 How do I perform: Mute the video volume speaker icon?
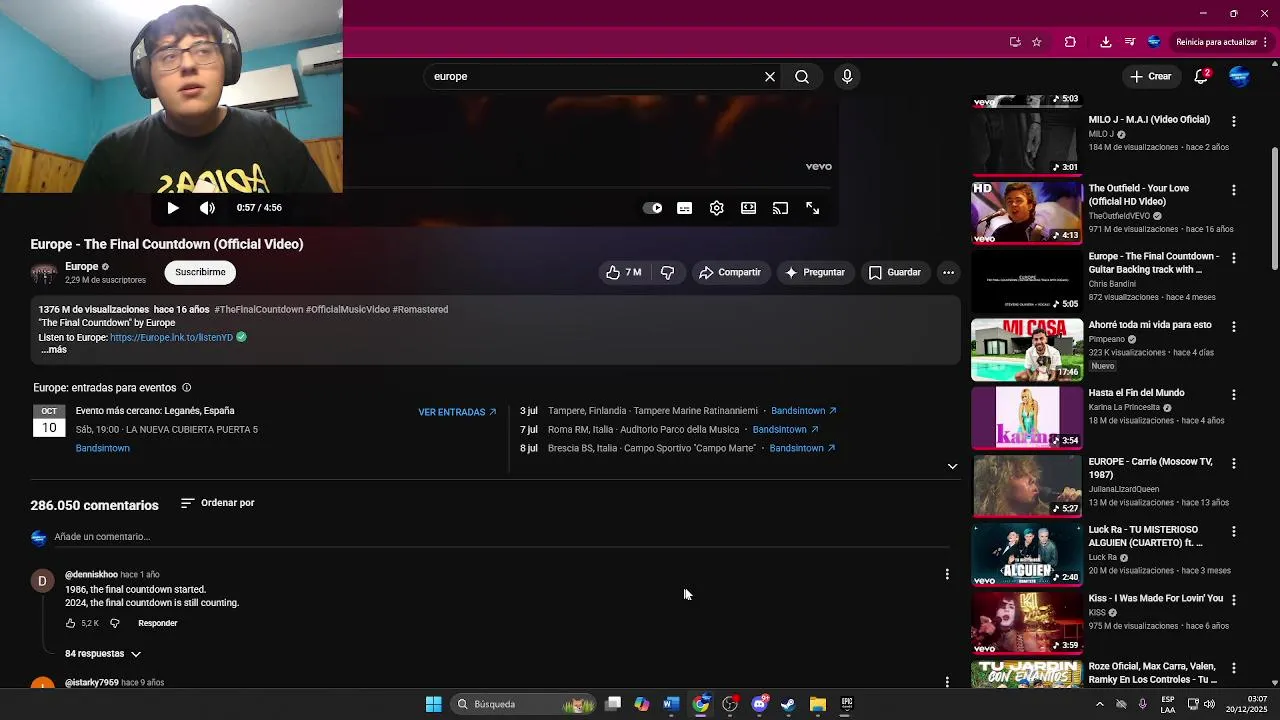(x=207, y=208)
